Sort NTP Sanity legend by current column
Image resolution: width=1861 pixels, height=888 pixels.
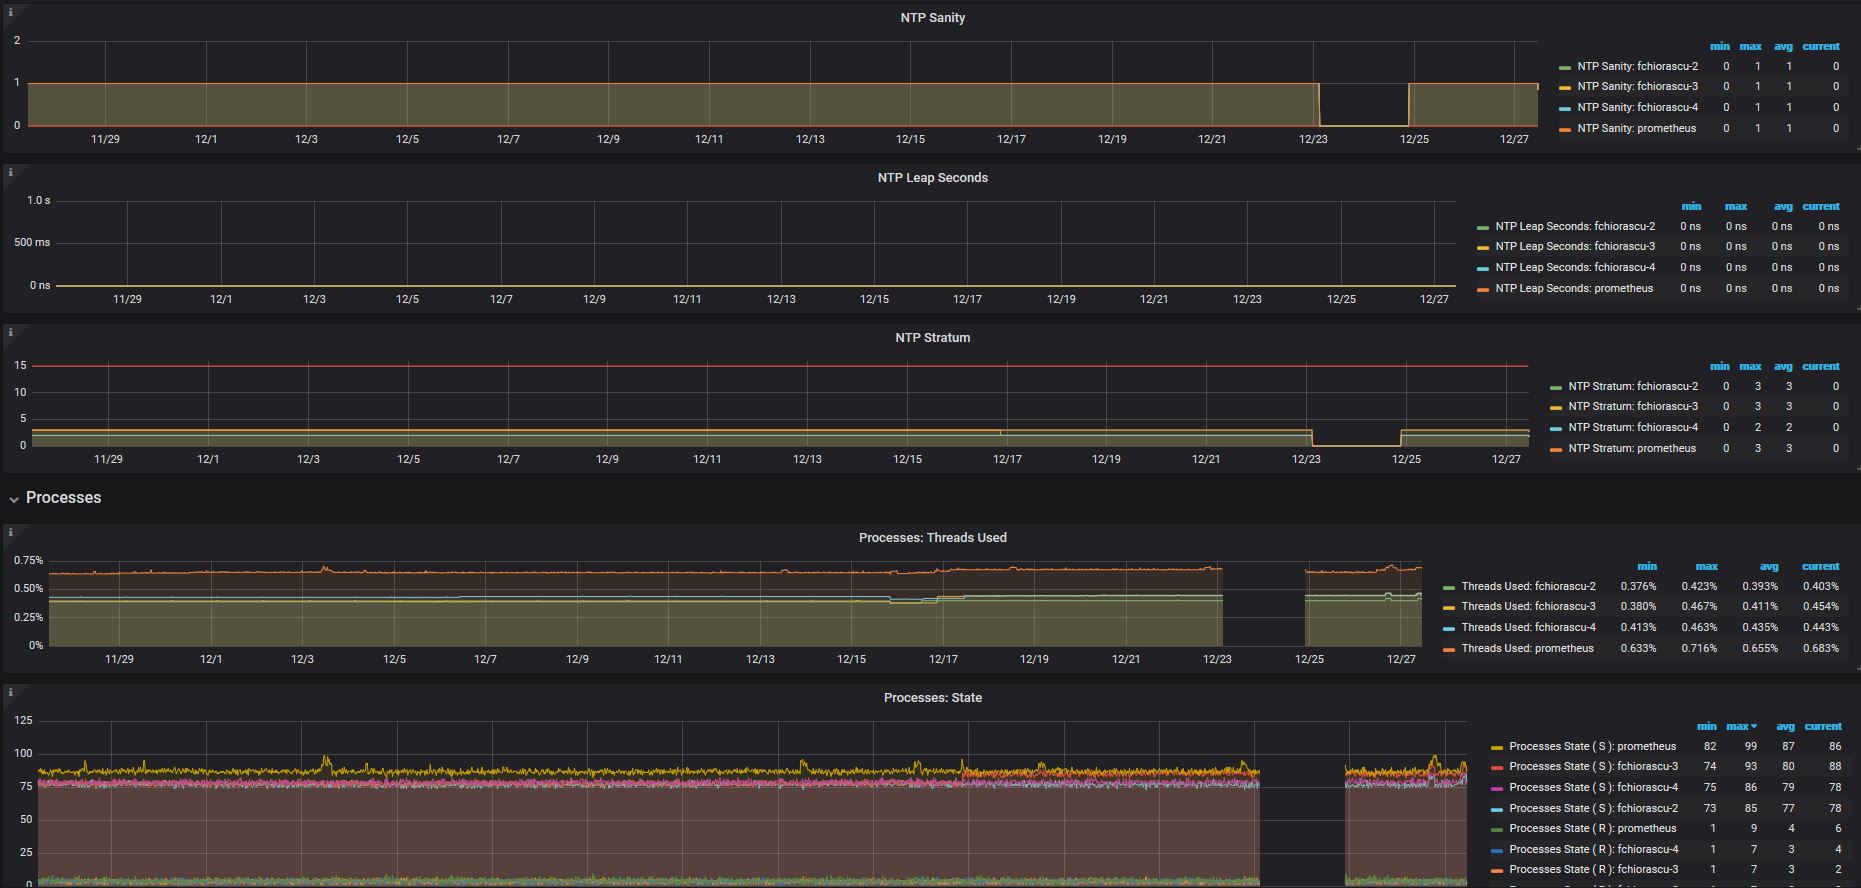pyautogui.click(x=1820, y=47)
